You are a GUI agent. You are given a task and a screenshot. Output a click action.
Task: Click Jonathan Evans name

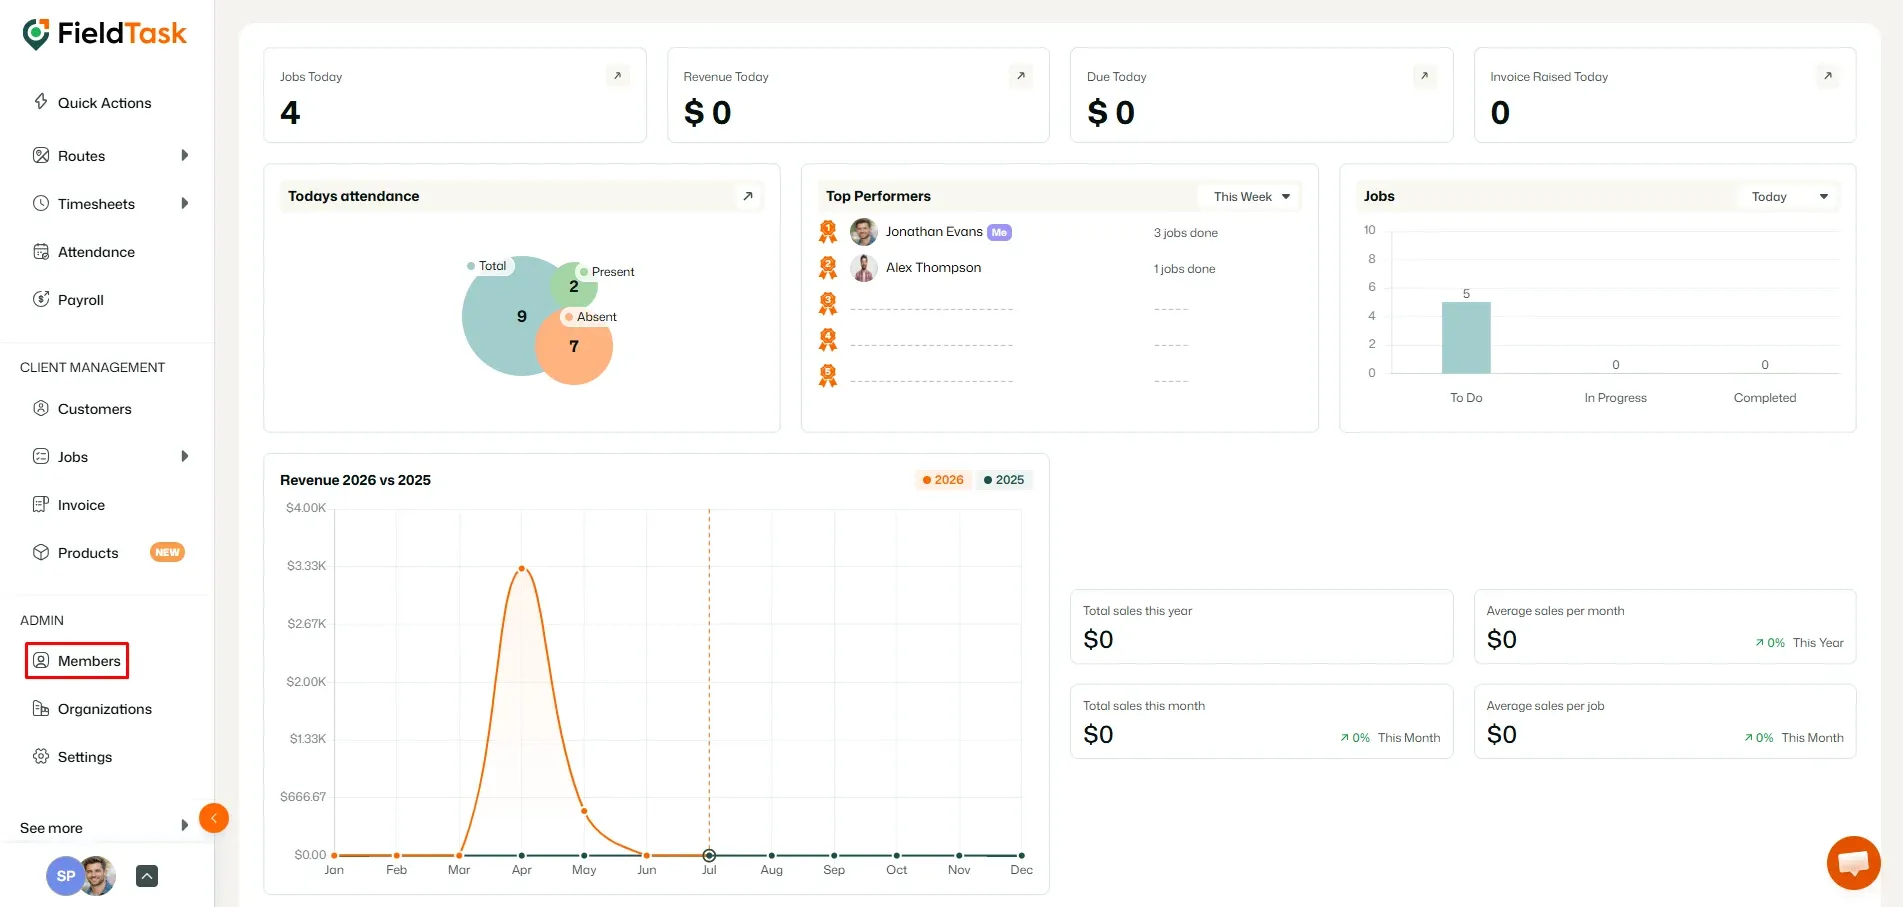(x=934, y=231)
